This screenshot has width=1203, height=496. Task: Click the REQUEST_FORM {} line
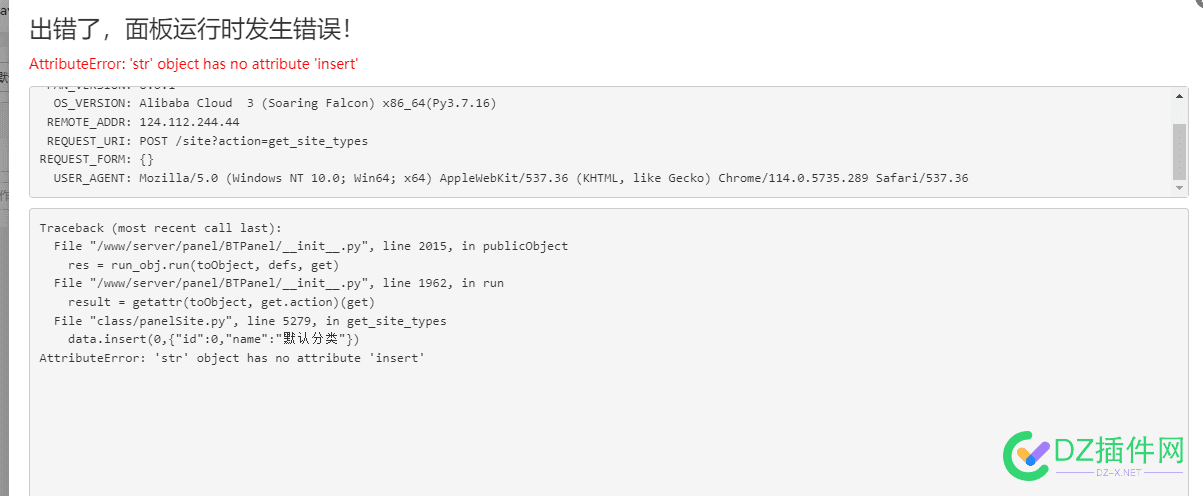97,160
